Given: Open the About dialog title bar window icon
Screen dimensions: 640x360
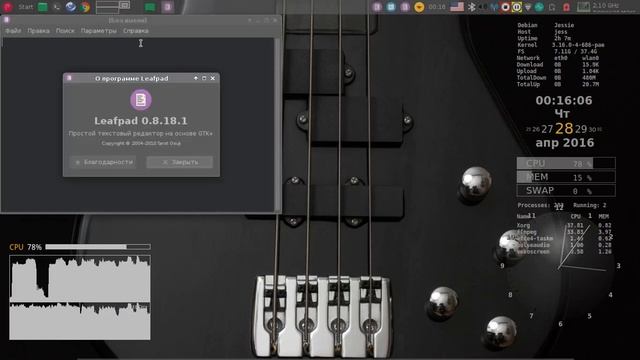Looking at the screenshot, I should tap(69, 78).
